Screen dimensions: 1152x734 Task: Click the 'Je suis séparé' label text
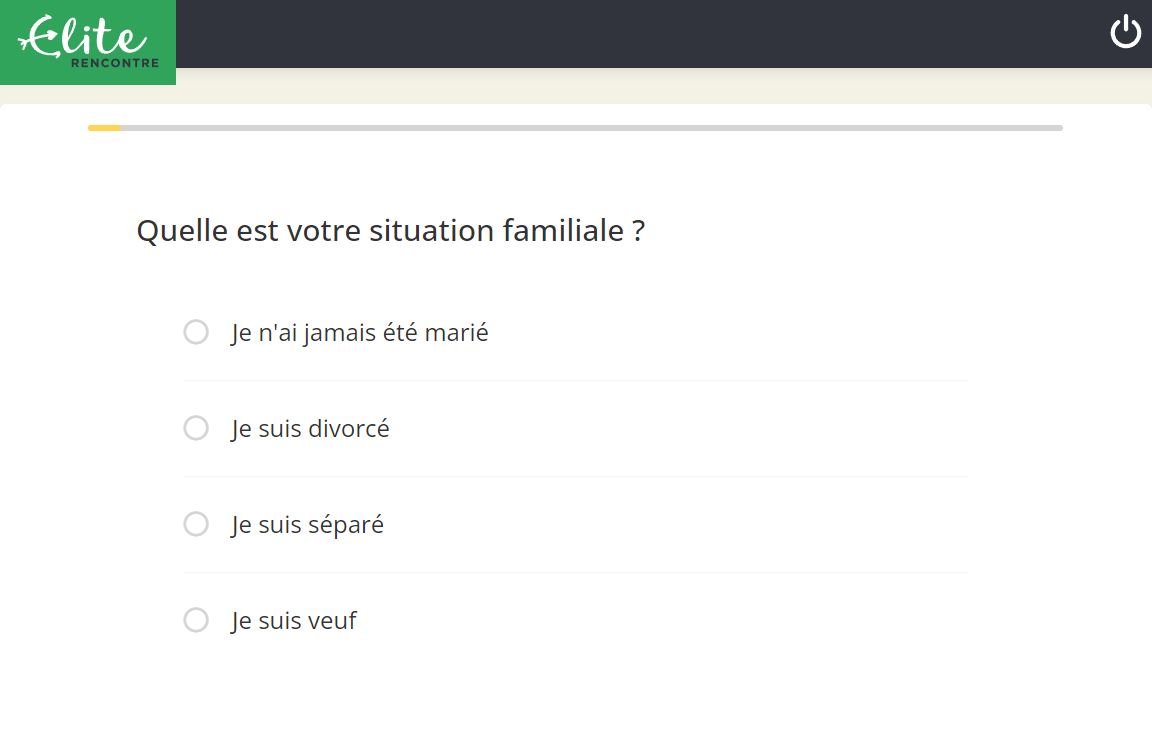click(x=307, y=525)
